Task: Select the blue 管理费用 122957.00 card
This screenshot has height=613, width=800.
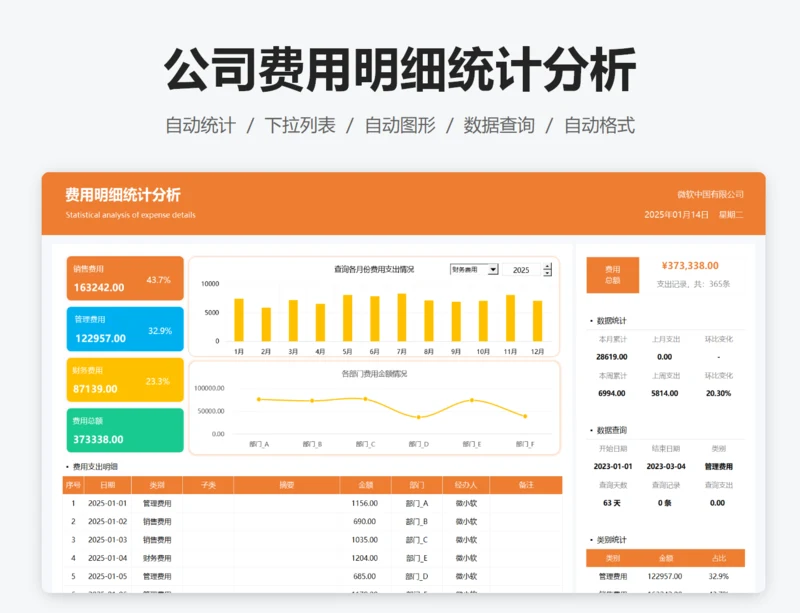Action: [125, 329]
